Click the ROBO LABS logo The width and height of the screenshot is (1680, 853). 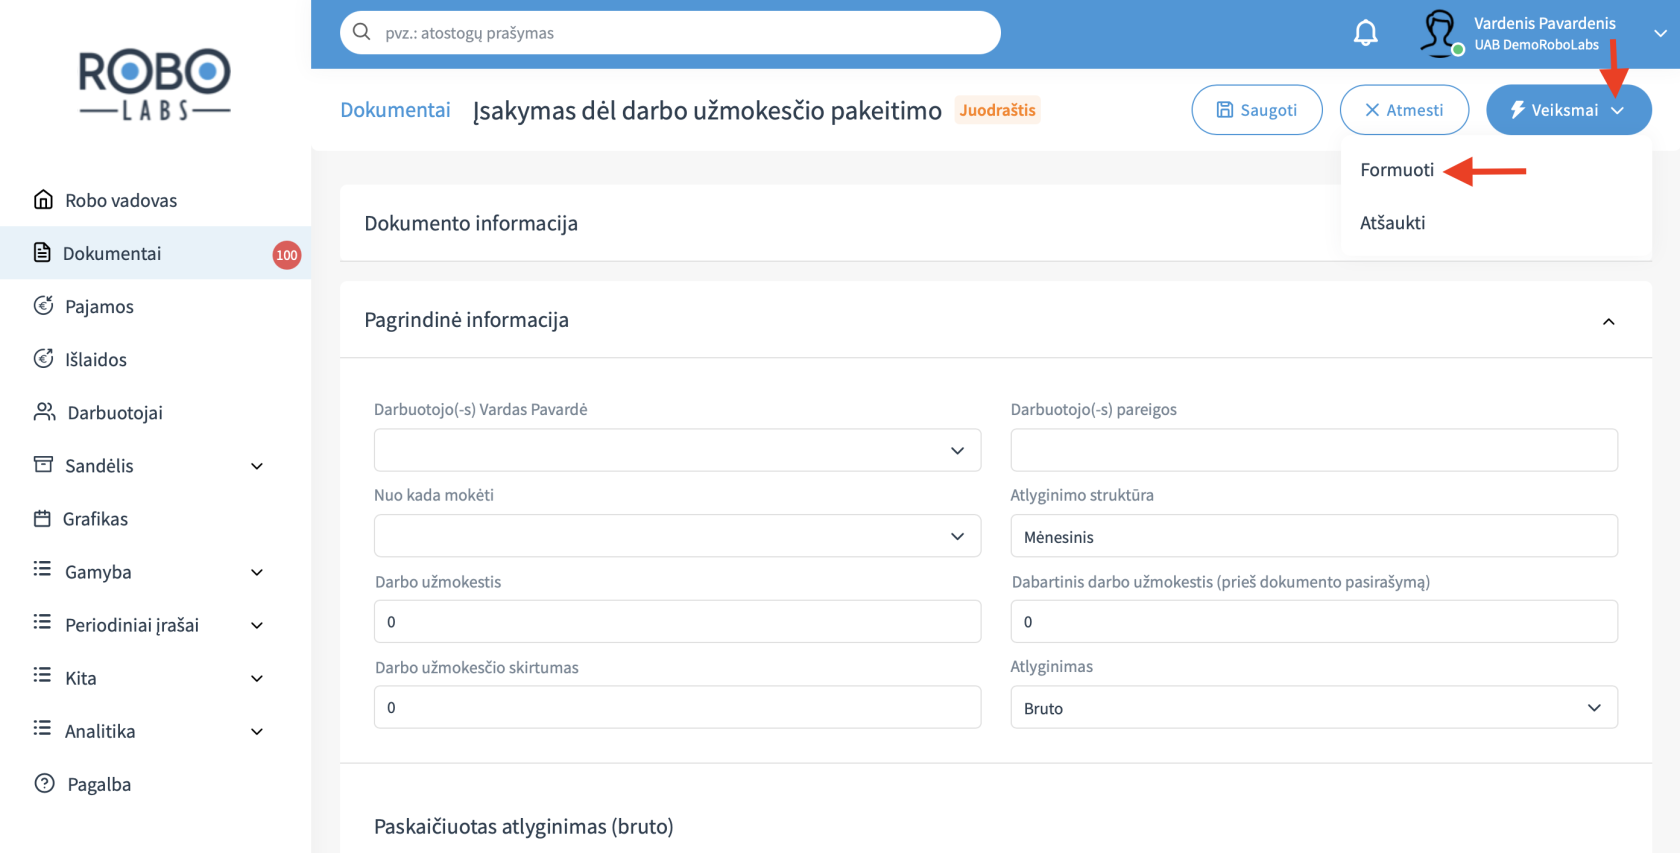[x=155, y=85]
